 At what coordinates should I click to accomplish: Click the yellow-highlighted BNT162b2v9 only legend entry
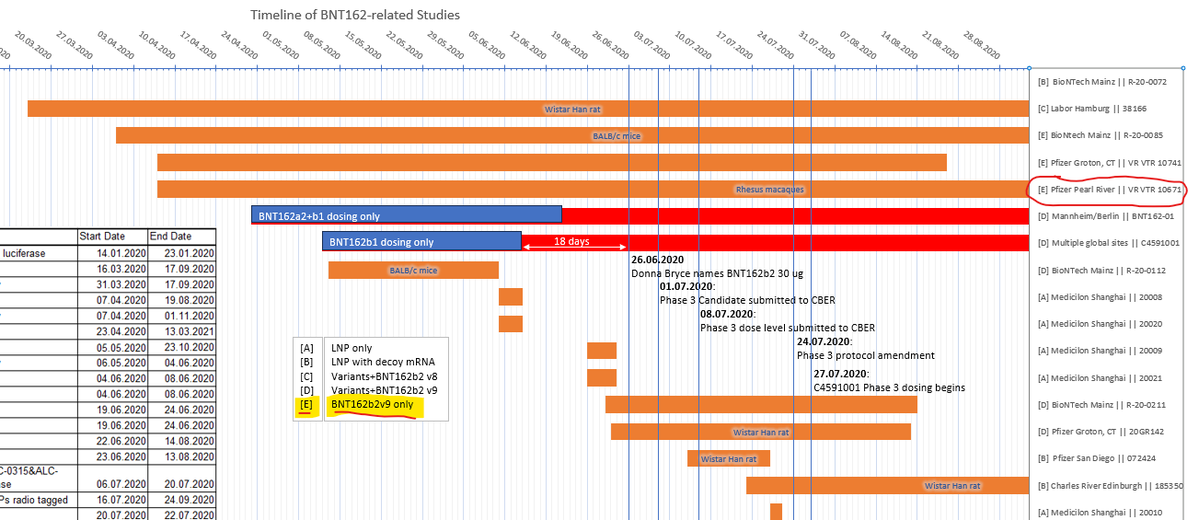point(377,406)
